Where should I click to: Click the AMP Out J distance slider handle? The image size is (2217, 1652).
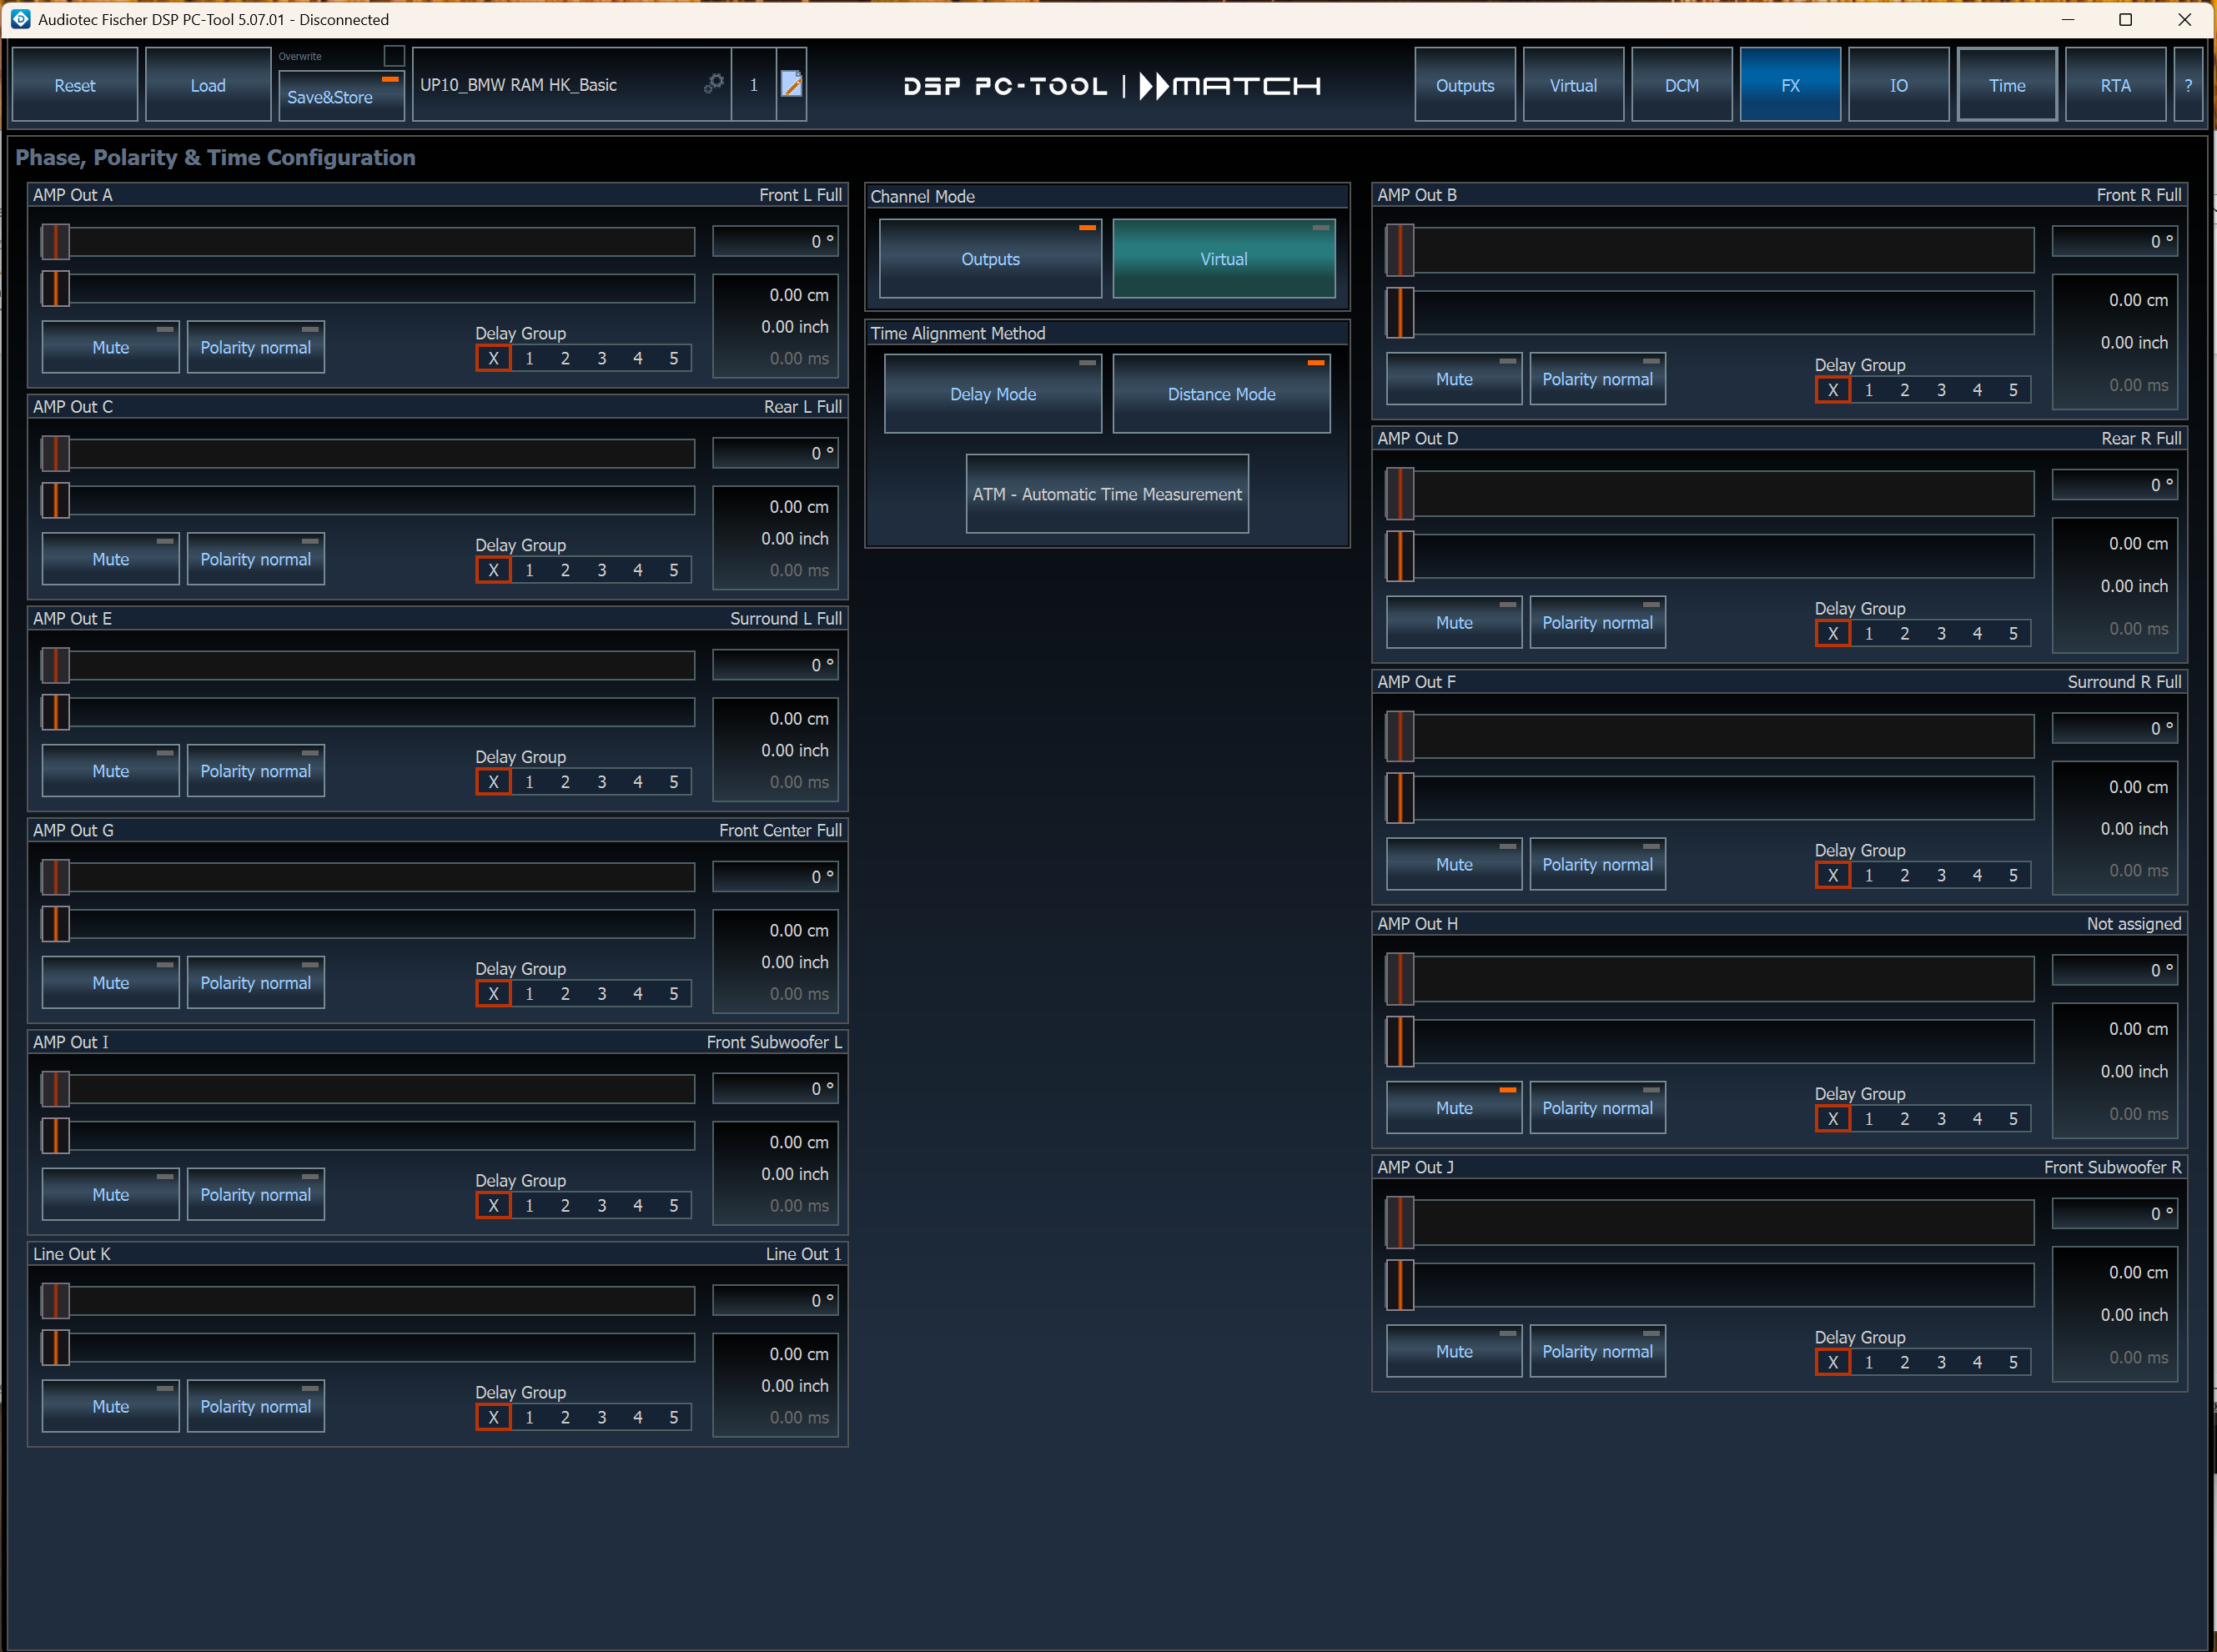[x=1400, y=1285]
